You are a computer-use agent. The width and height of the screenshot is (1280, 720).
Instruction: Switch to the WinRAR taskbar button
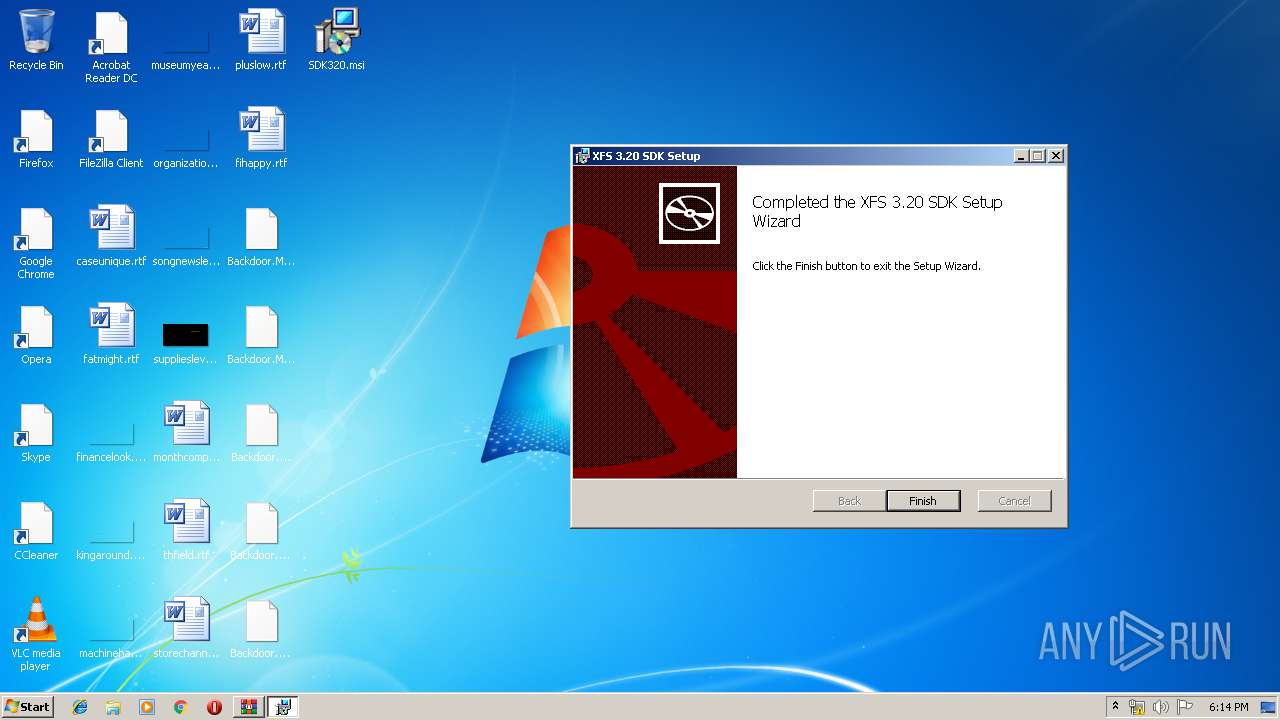(x=248, y=707)
